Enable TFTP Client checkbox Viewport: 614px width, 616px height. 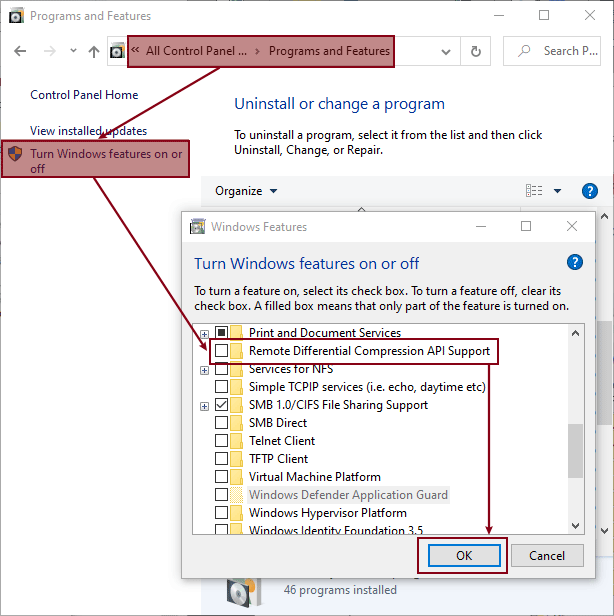click(222, 458)
